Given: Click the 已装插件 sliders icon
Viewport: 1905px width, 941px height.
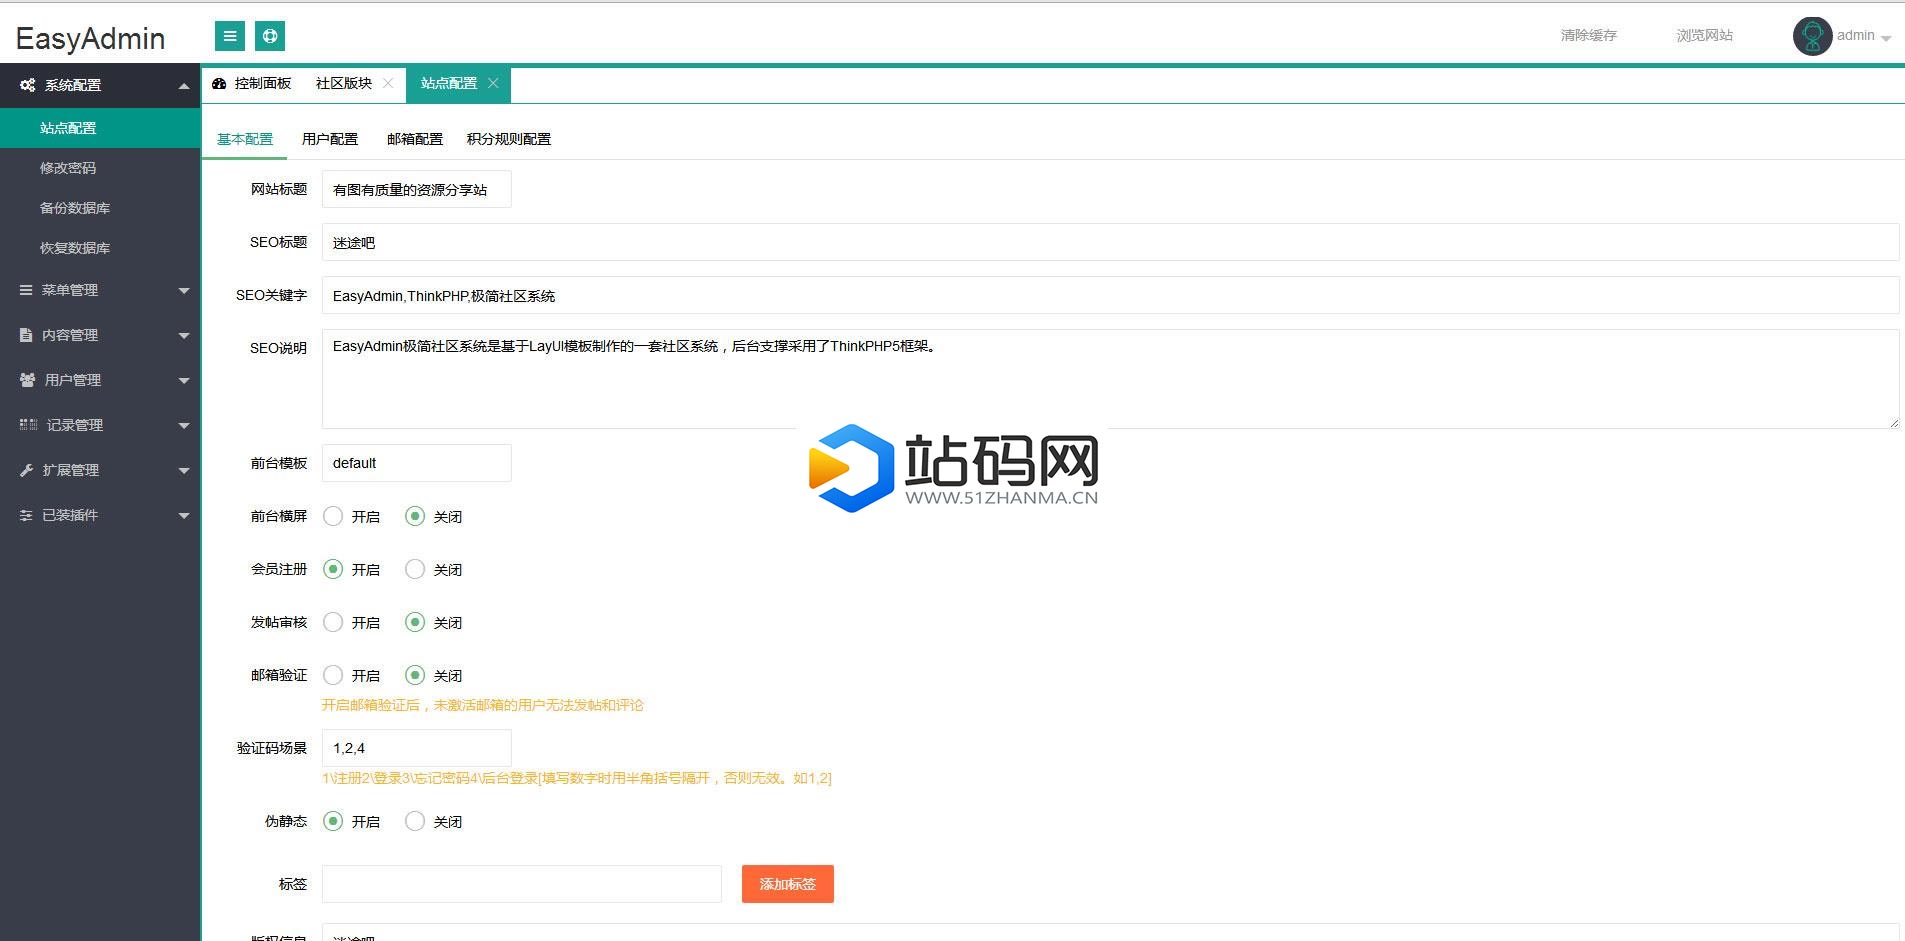Looking at the screenshot, I should pos(26,515).
